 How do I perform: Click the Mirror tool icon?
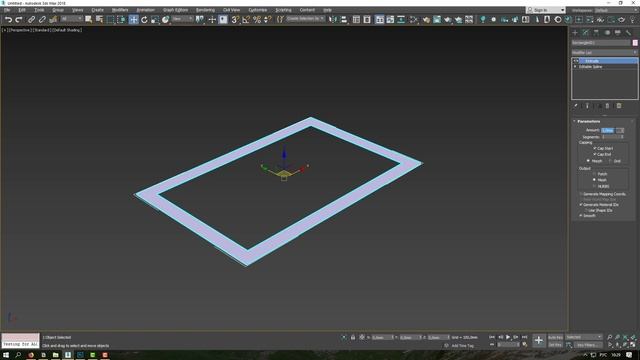[x=333, y=20]
